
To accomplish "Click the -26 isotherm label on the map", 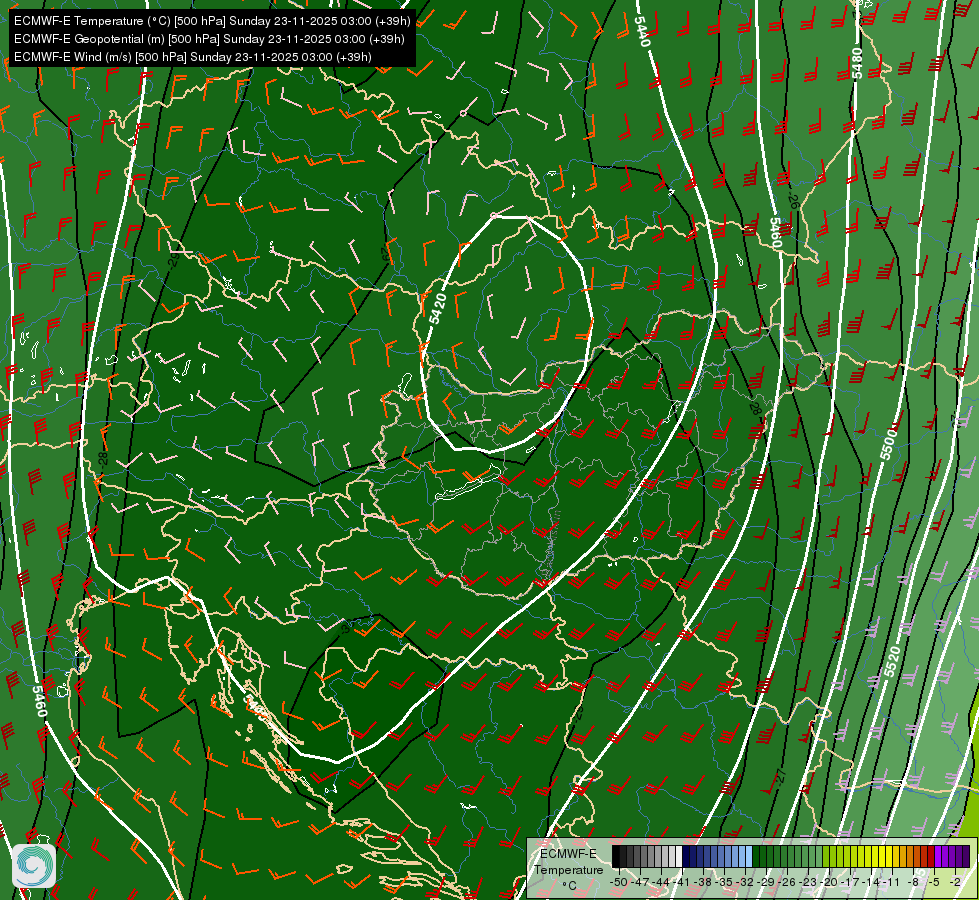I will tap(793, 201).
